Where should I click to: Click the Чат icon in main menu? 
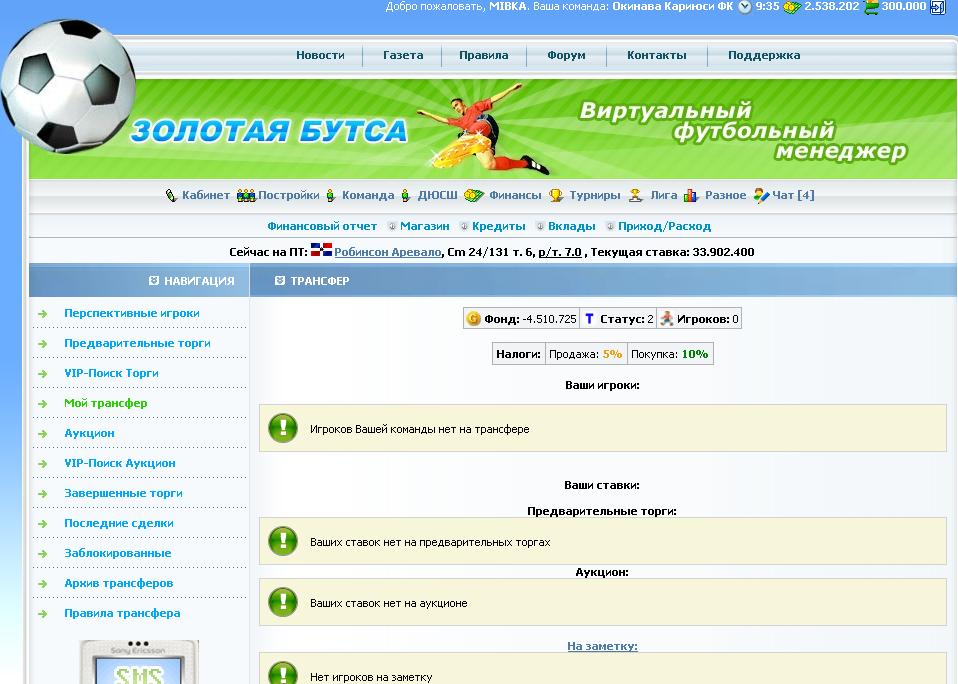[761, 196]
